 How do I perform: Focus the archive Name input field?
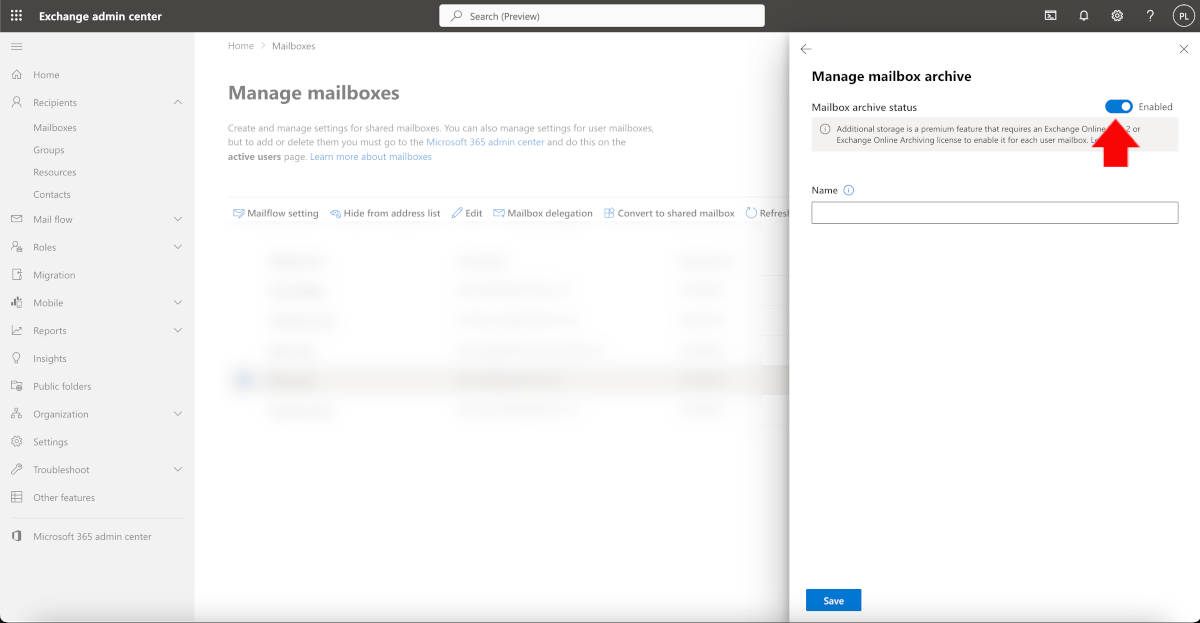995,212
